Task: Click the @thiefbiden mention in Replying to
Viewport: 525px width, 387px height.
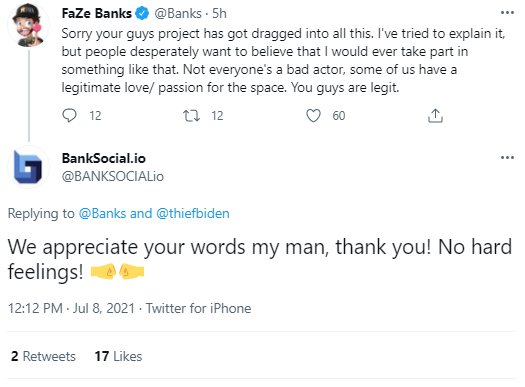Action: pyautogui.click(x=193, y=214)
